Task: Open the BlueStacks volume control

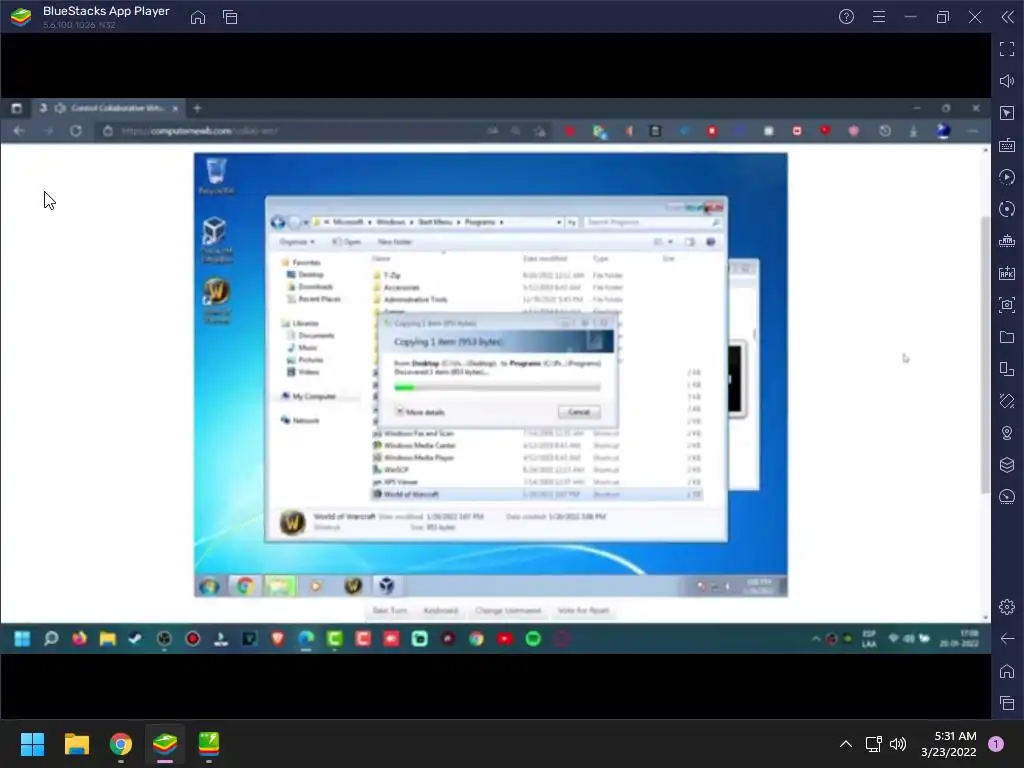Action: tap(1007, 81)
